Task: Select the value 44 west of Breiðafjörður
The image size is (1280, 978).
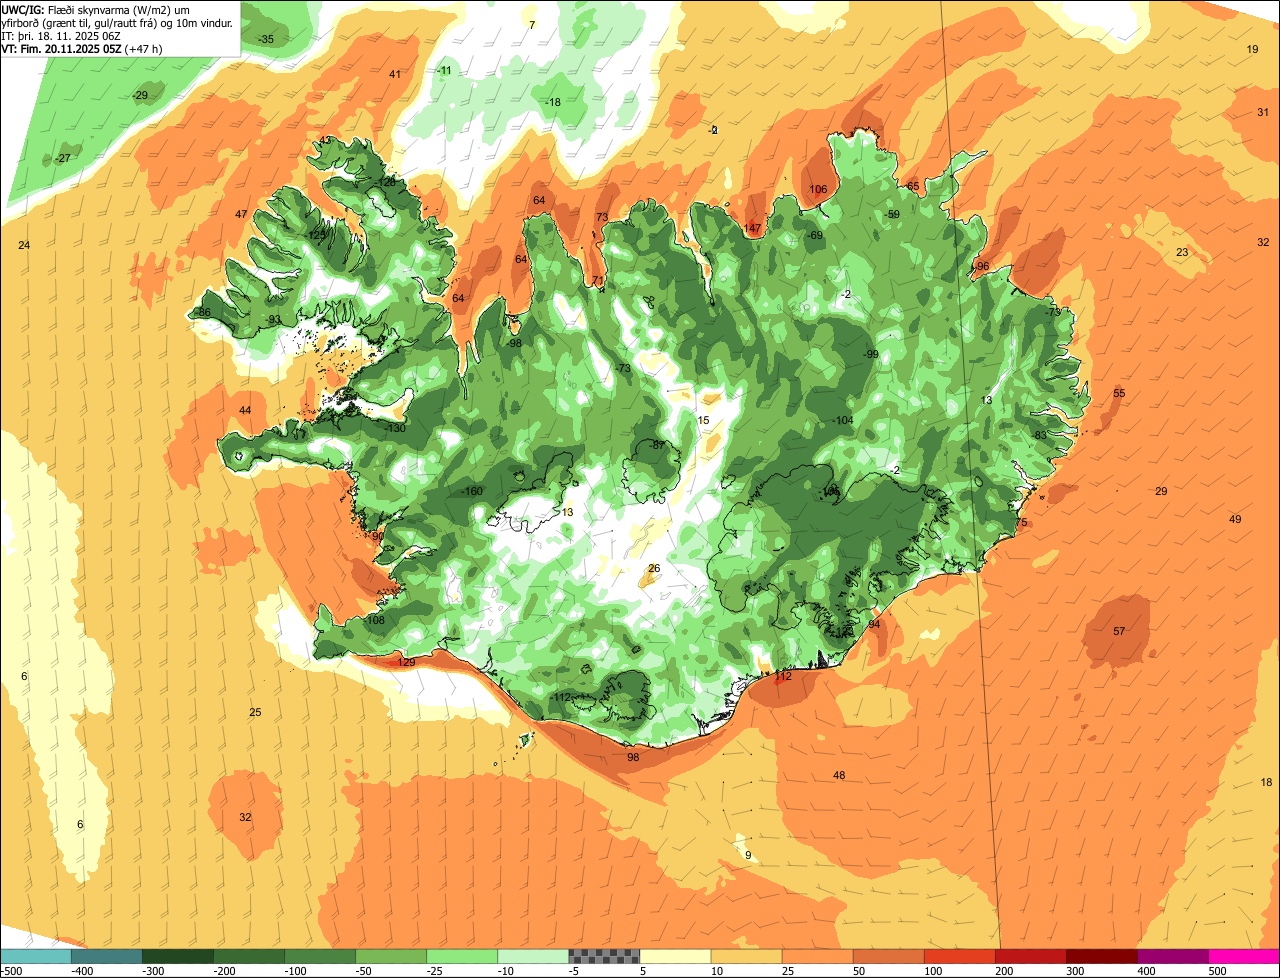Action: tap(245, 411)
